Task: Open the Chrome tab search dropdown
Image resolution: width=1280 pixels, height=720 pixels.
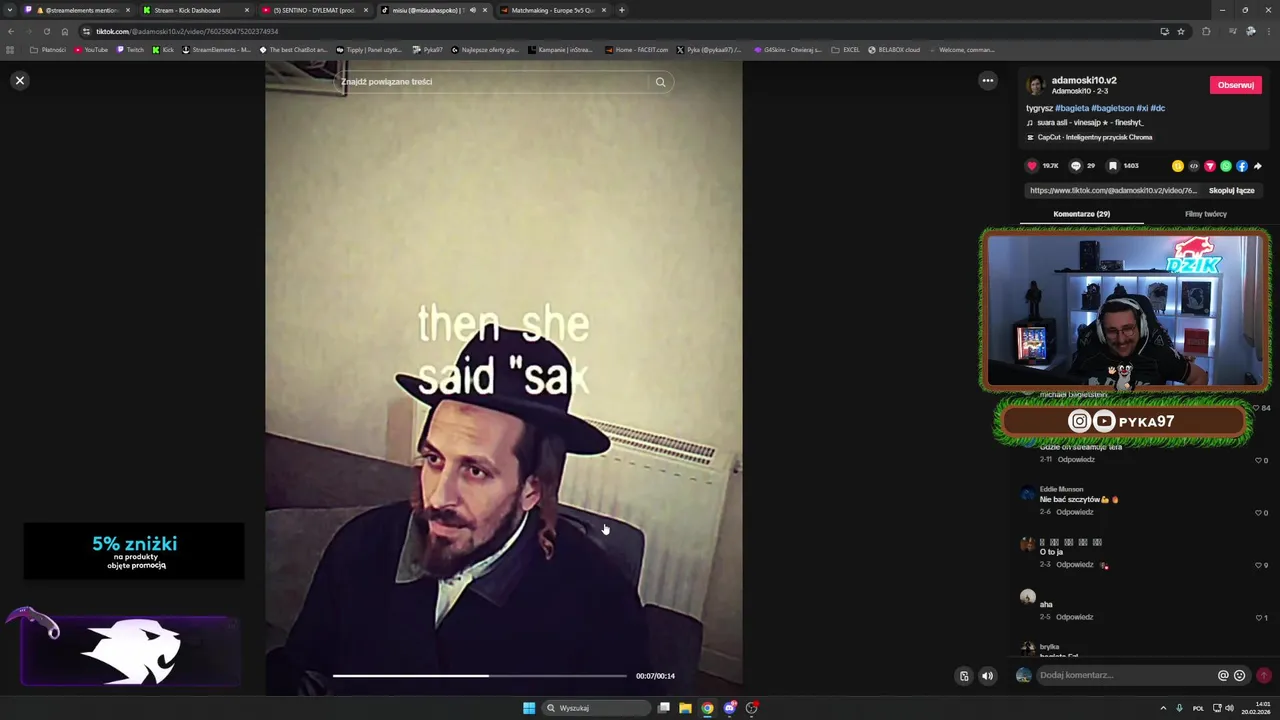Action: pos(11,10)
